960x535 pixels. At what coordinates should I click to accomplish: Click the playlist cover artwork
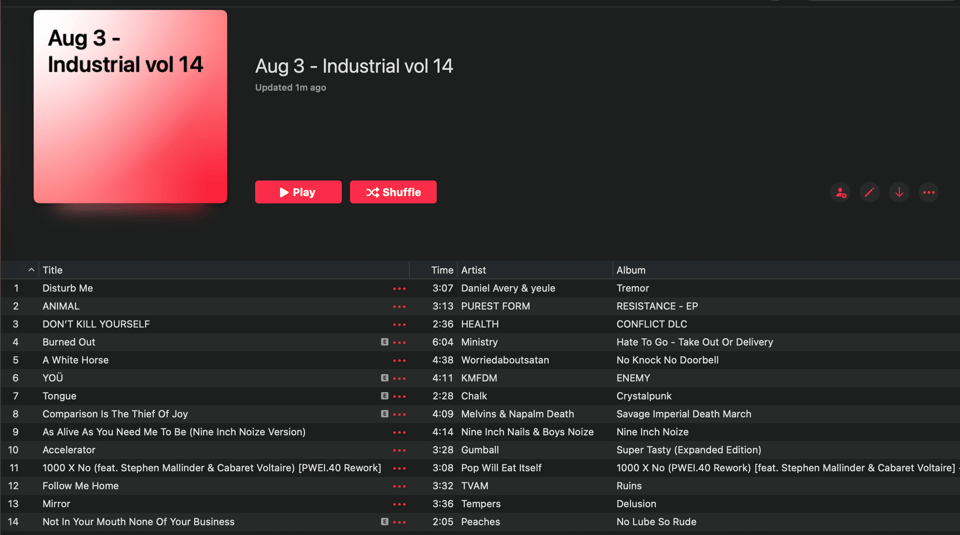(x=130, y=107)
